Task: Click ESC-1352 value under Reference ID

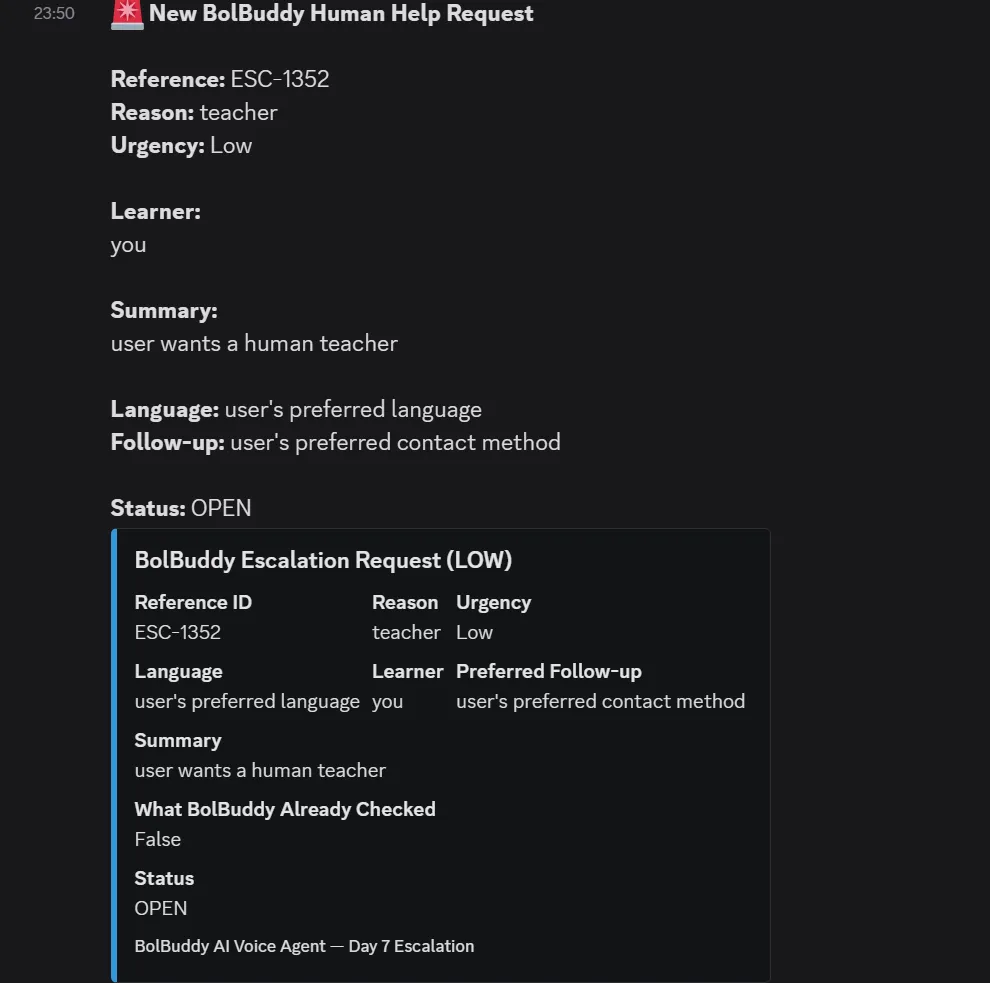Action: [177, 632]
